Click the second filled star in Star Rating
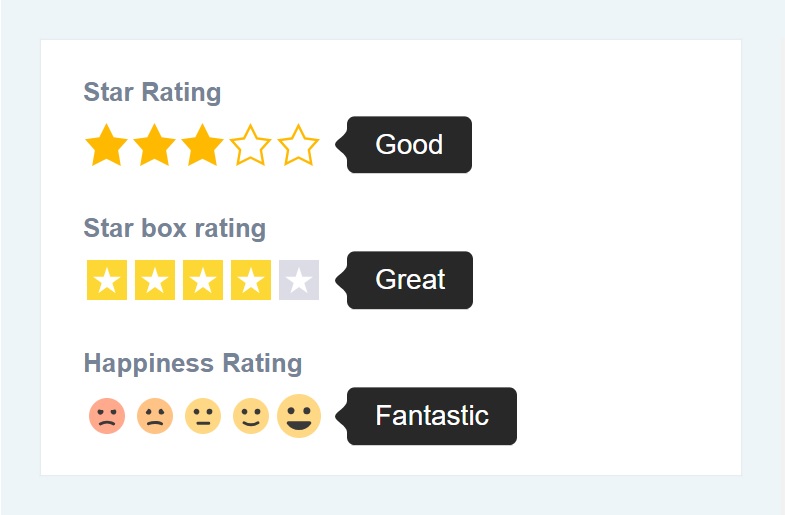This screenshot has height=515, width=785. coord(154,146)
